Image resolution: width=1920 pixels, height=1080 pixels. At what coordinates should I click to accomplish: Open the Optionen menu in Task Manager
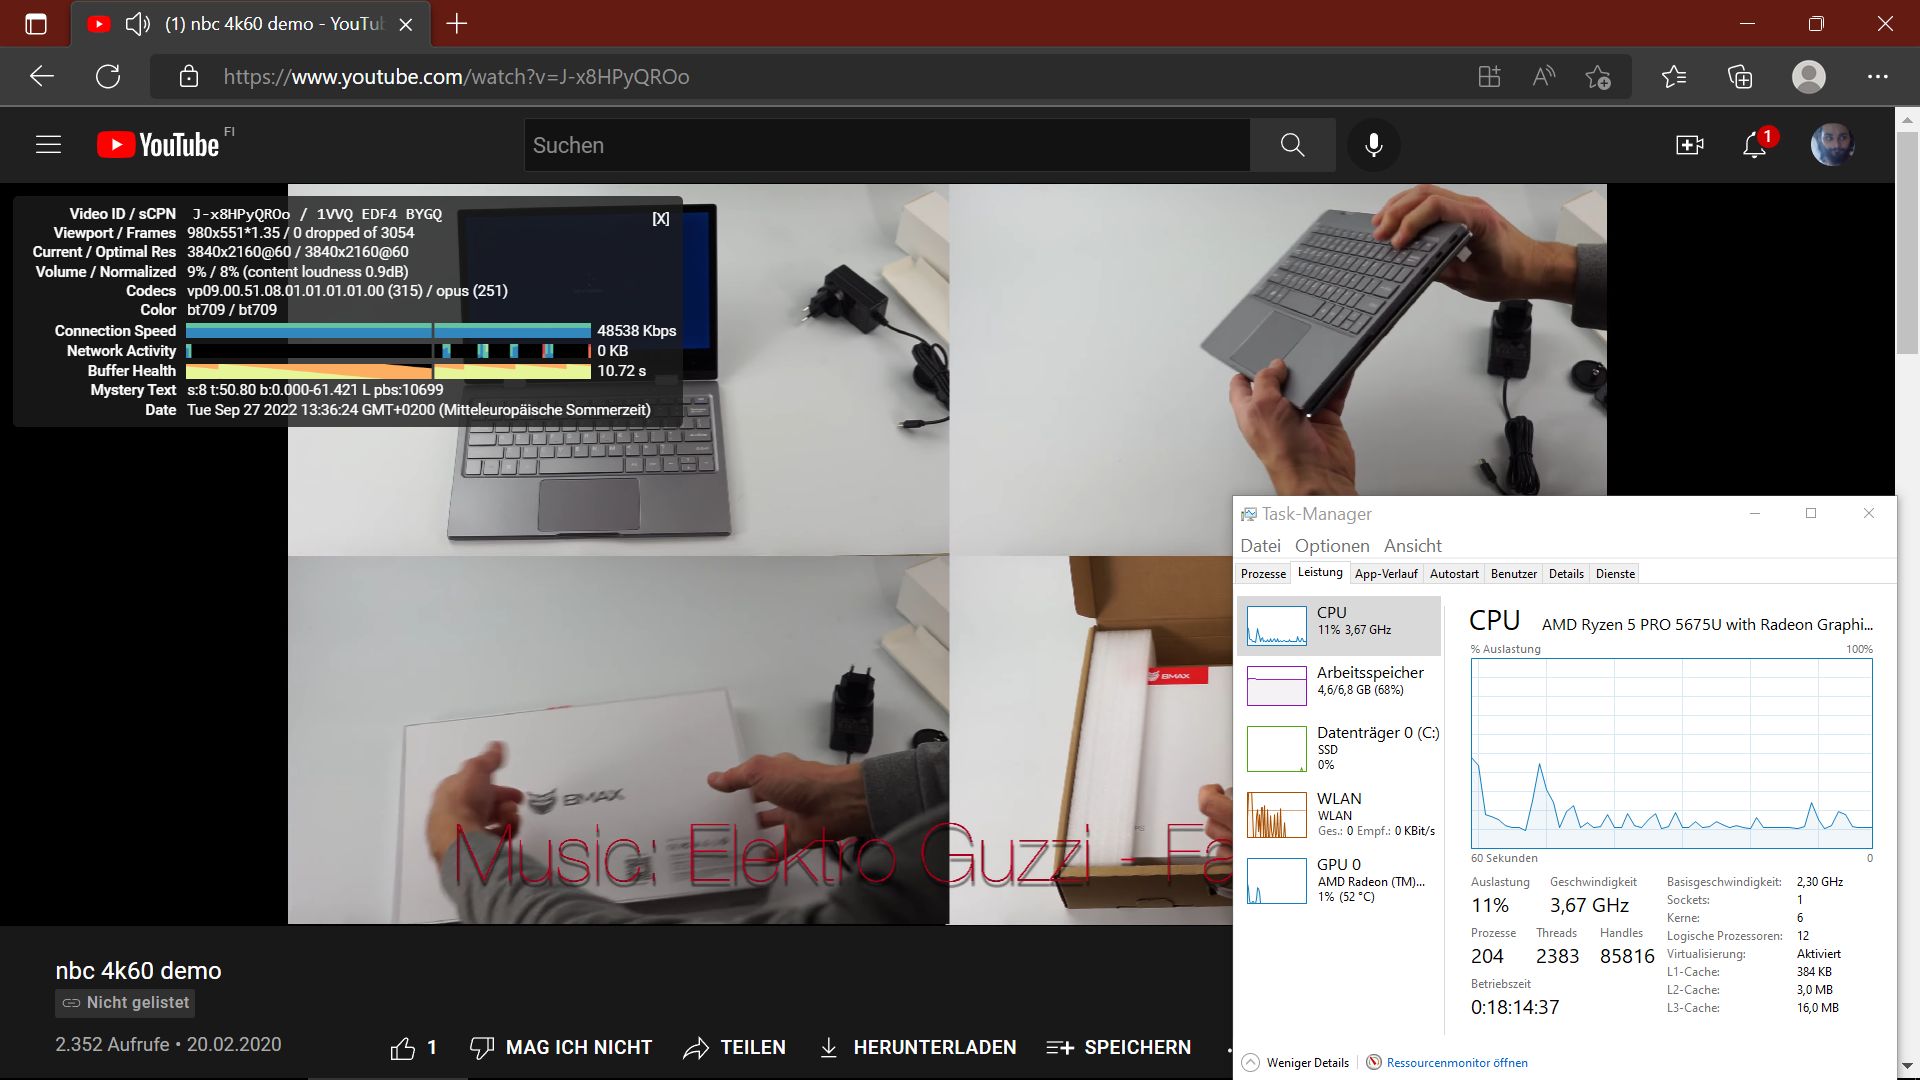click(1331, 546)
